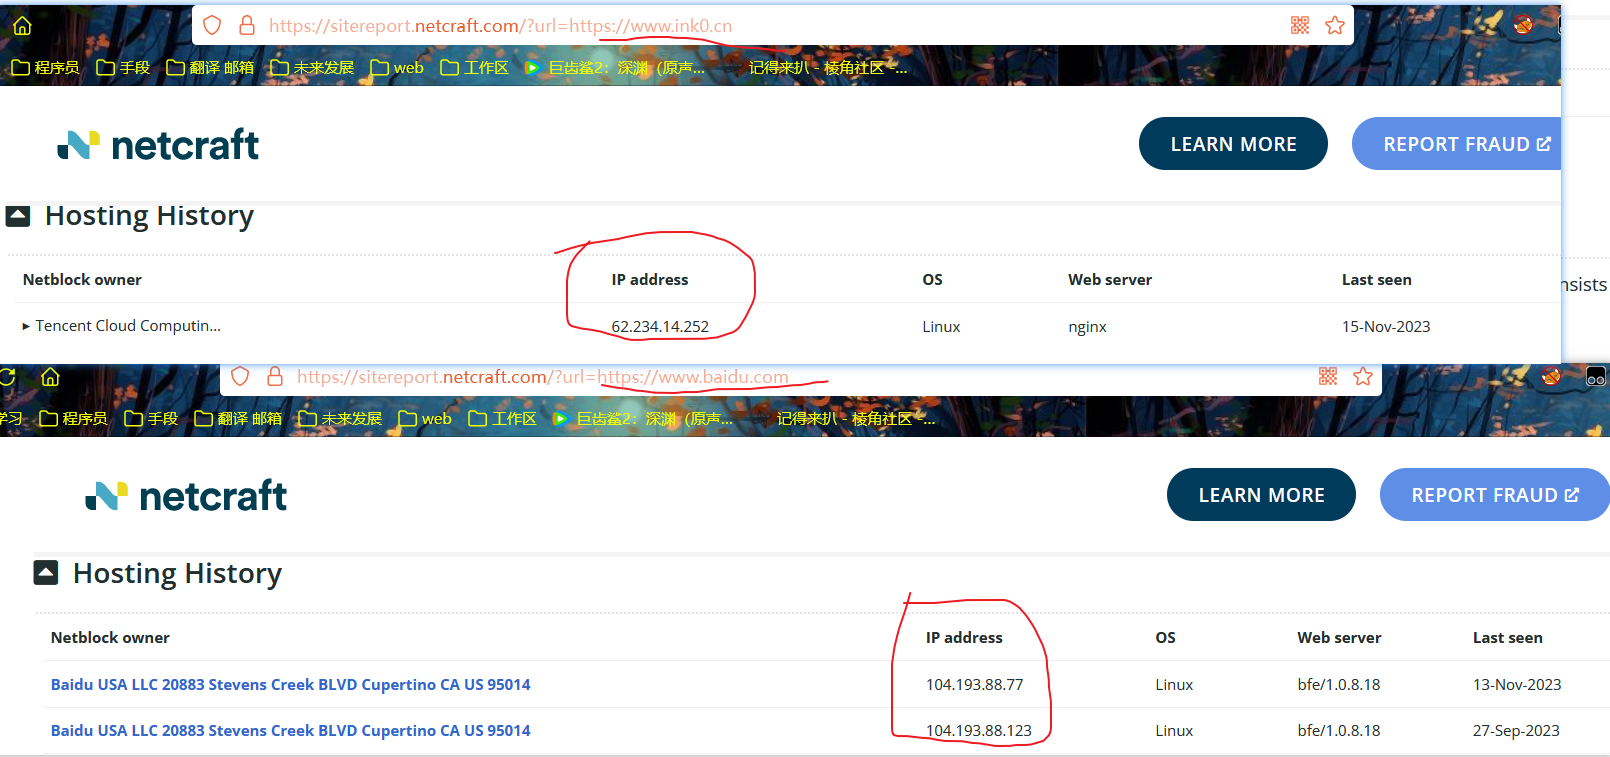
Task: Click the shield icon beside the baidu.com URL
Action: 240,376
